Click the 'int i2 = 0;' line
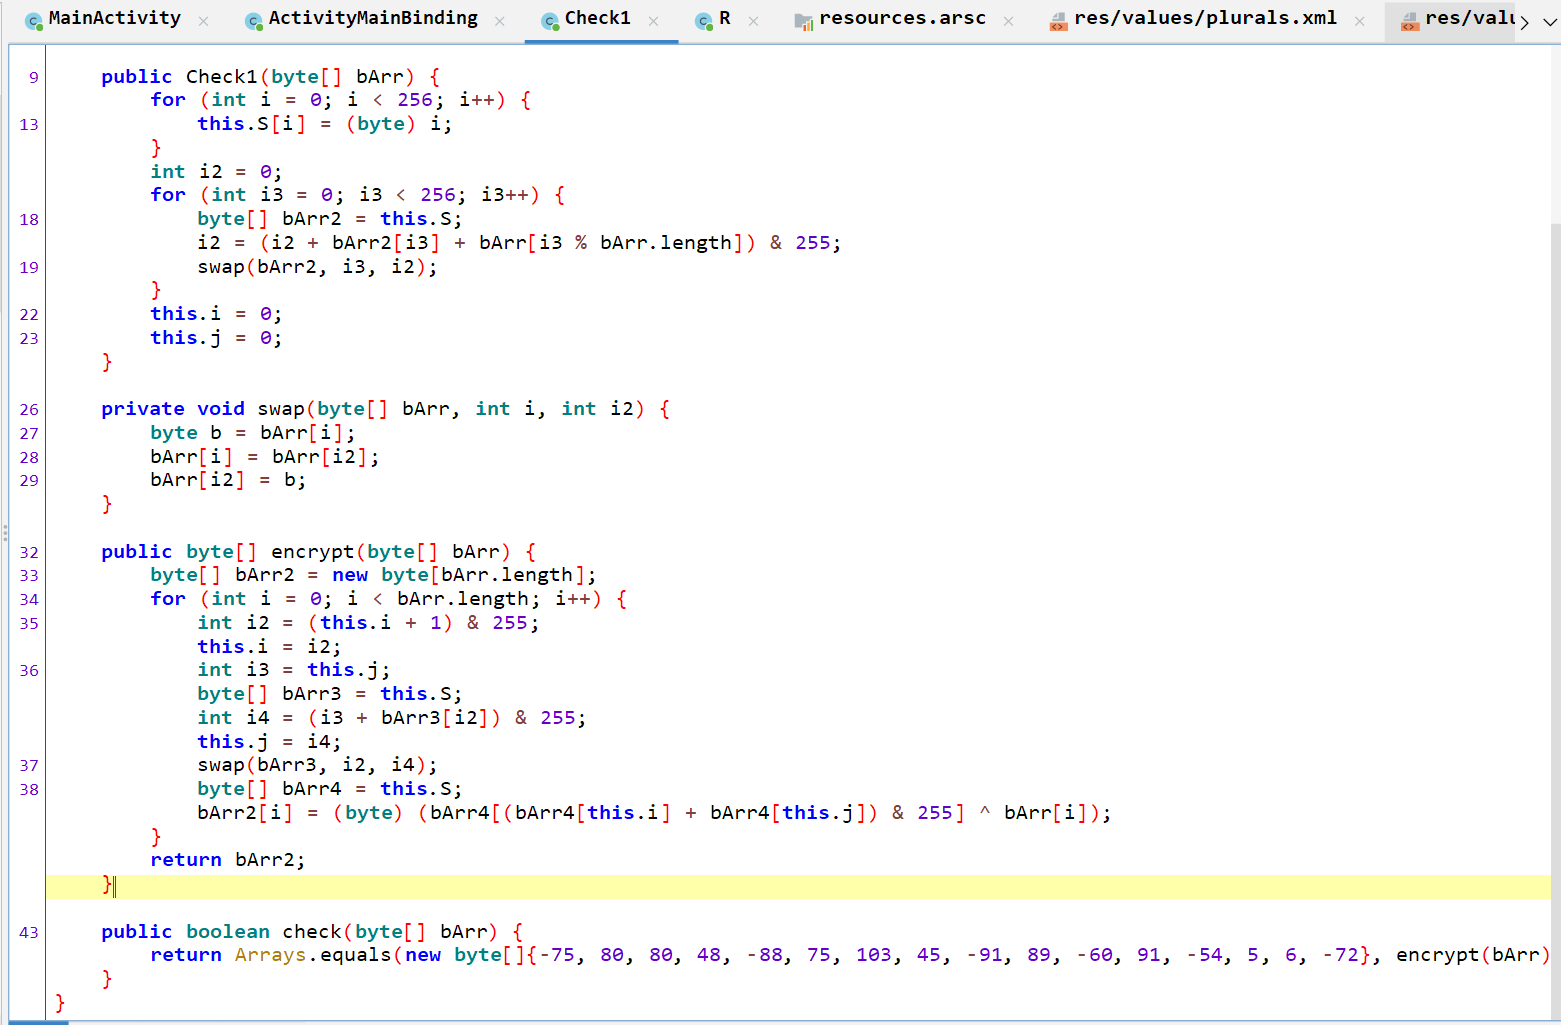Screen dimensions: 1561x1025 pyautogui.click(x=216, y=171)
